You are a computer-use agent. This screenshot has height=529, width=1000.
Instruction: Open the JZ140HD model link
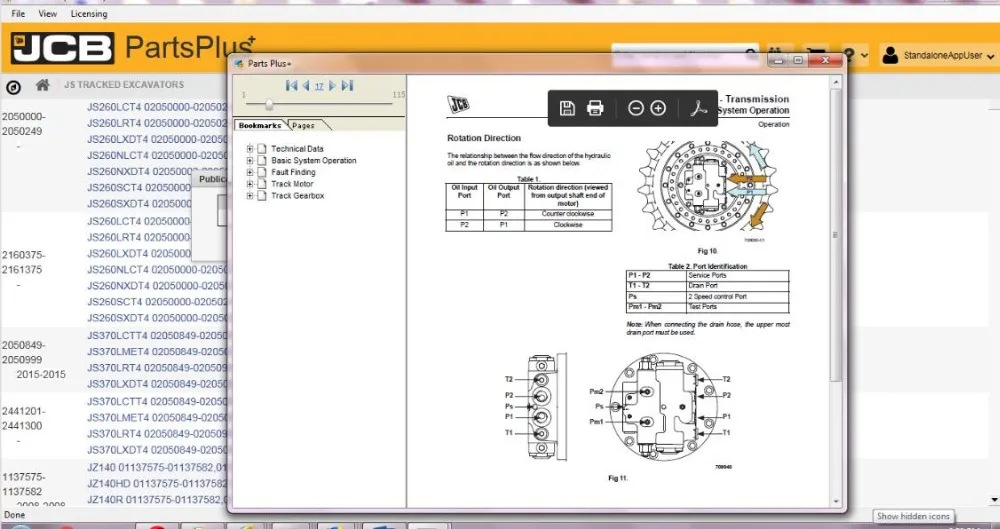pos(157,483)
